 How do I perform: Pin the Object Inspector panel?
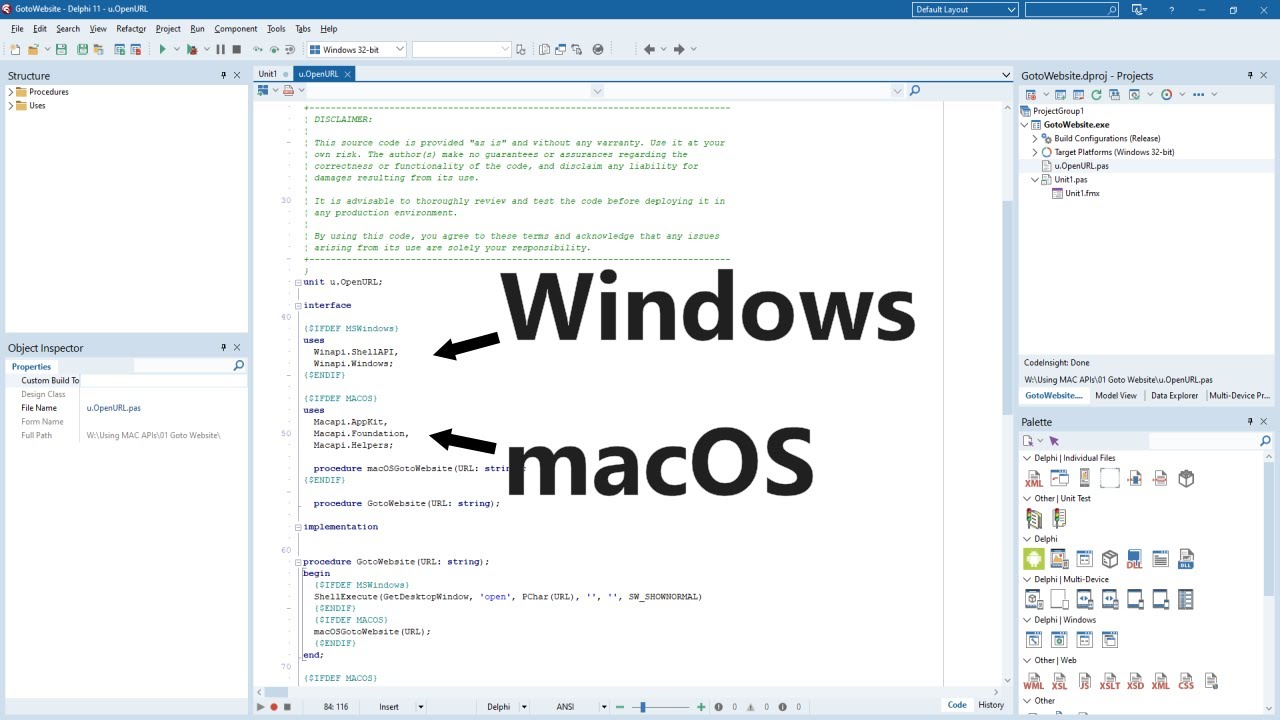[223, 347]
